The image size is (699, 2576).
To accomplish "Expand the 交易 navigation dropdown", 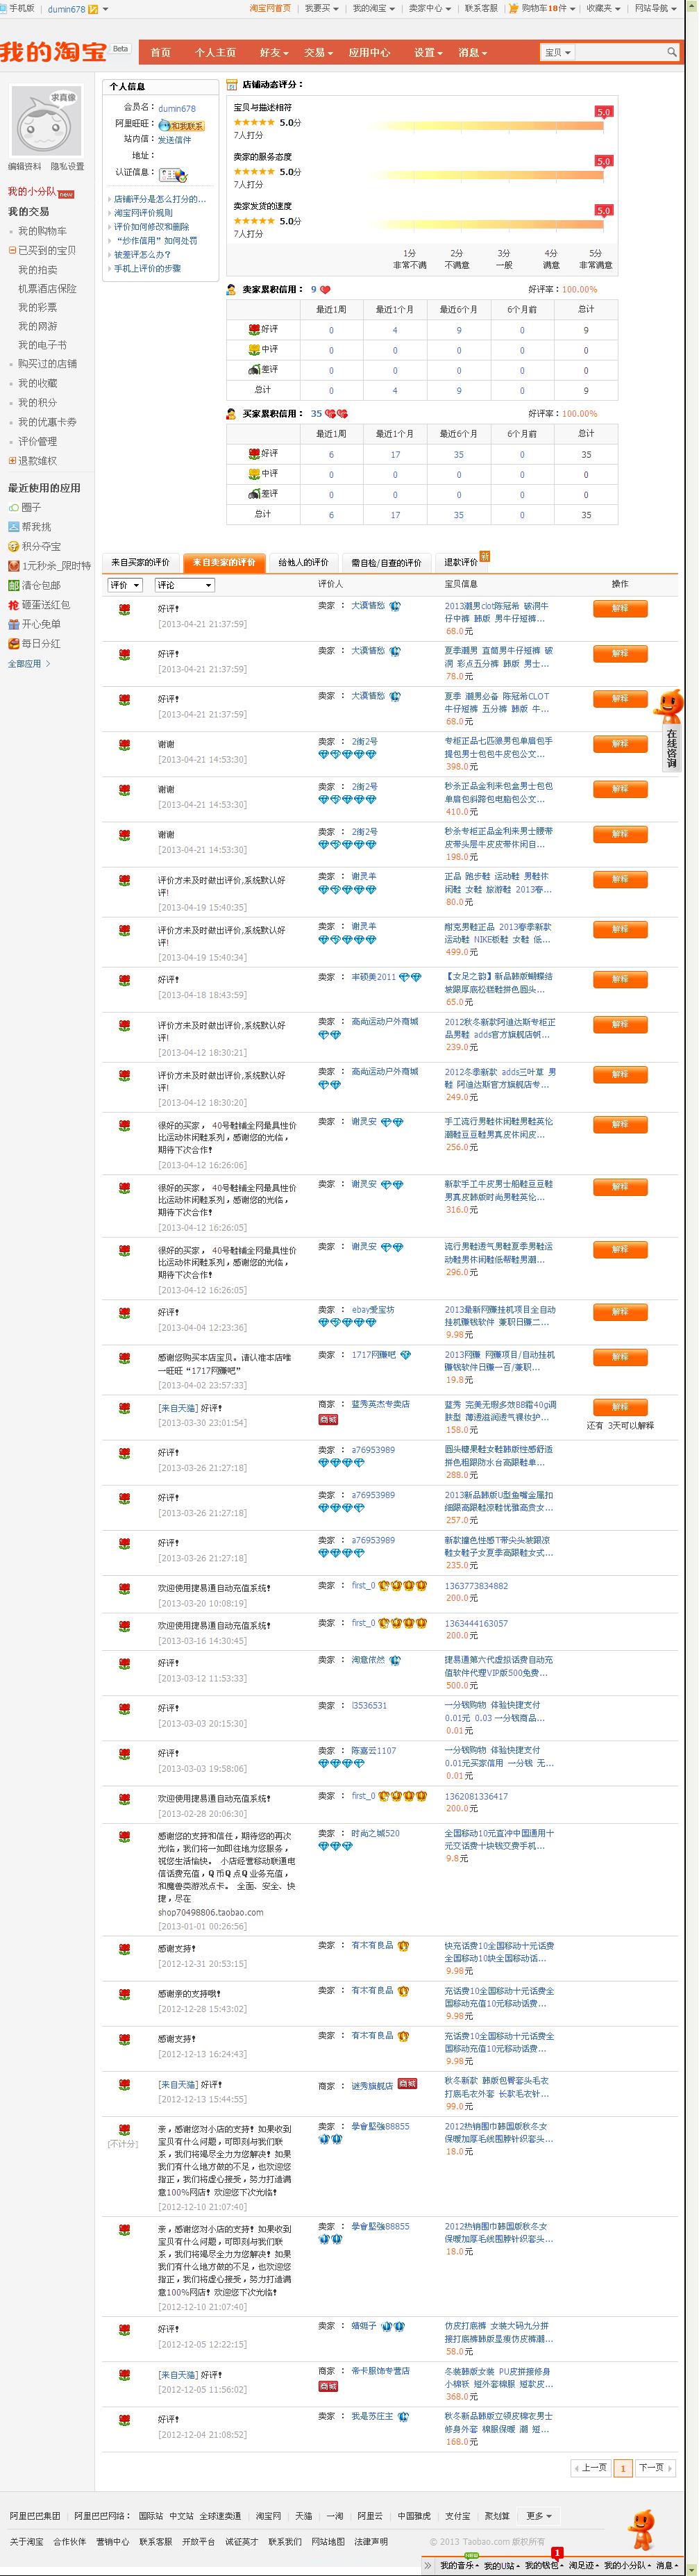I will pos(319,52).
